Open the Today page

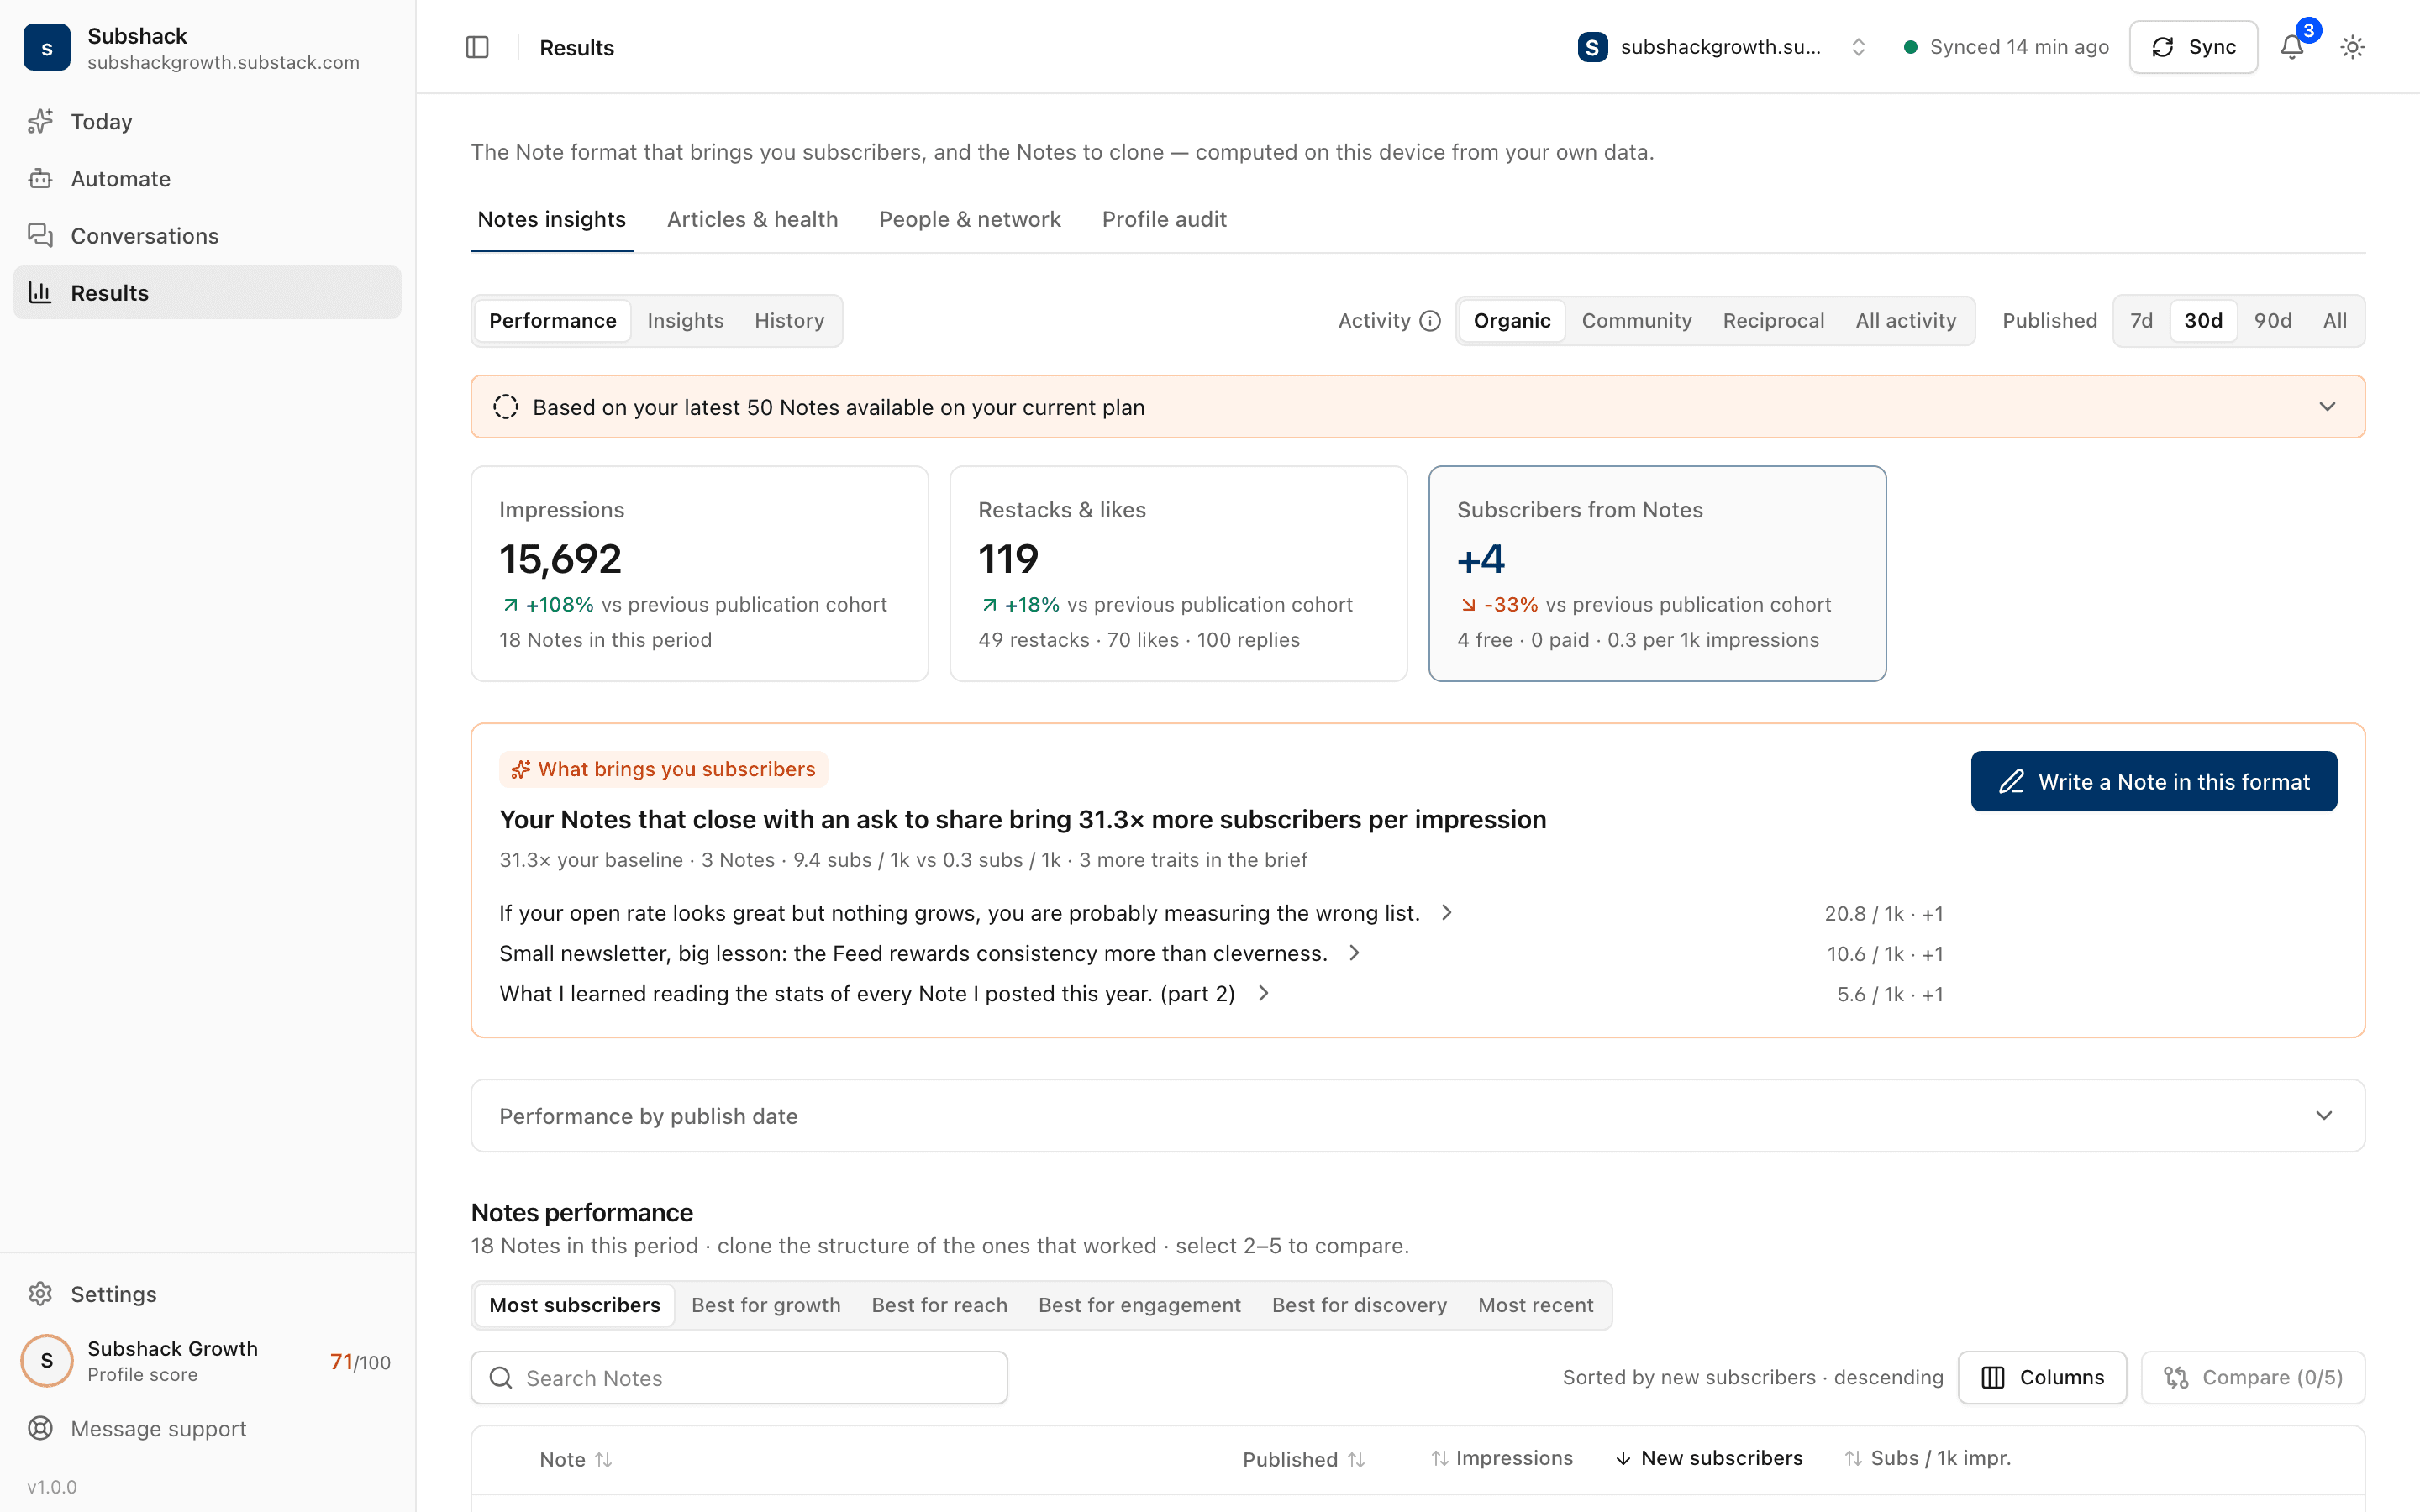point(207,121)
